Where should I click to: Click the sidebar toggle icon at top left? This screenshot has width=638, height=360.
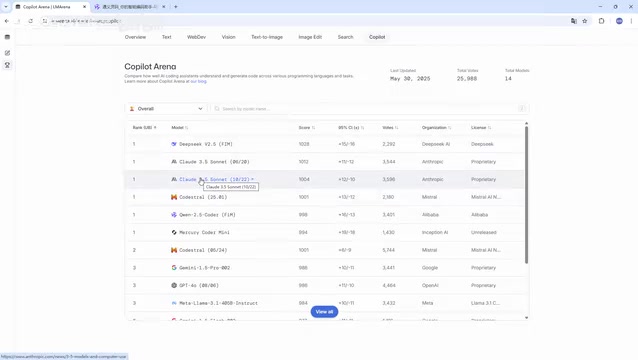tap(7, 37)
